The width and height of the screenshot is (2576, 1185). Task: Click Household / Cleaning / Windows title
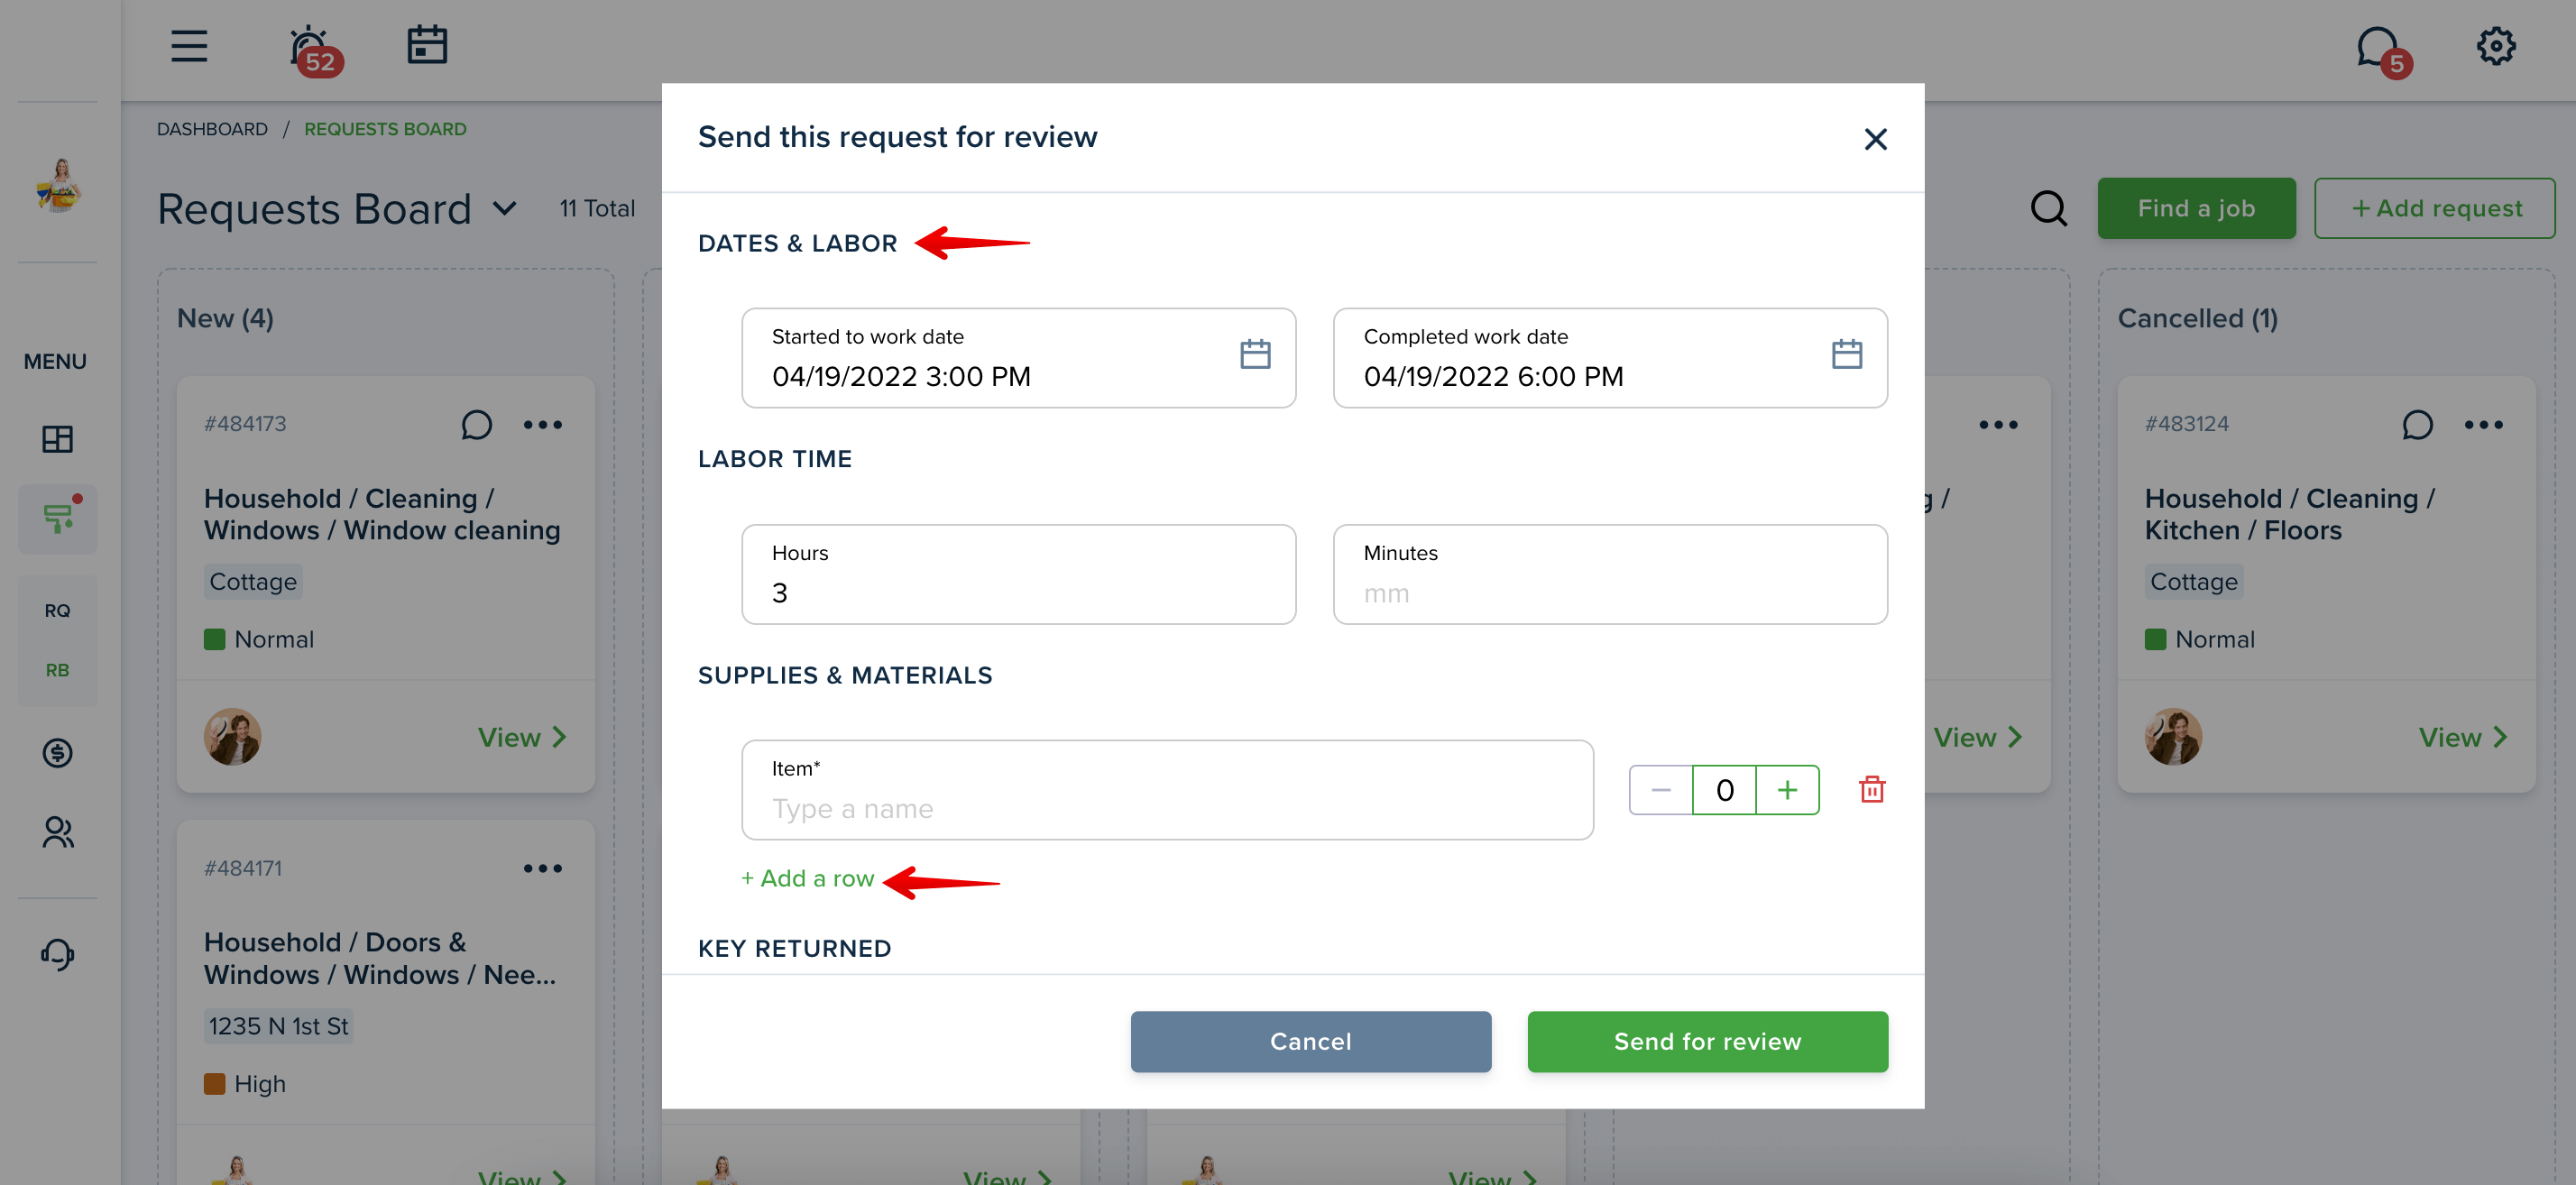pos(382,514)
